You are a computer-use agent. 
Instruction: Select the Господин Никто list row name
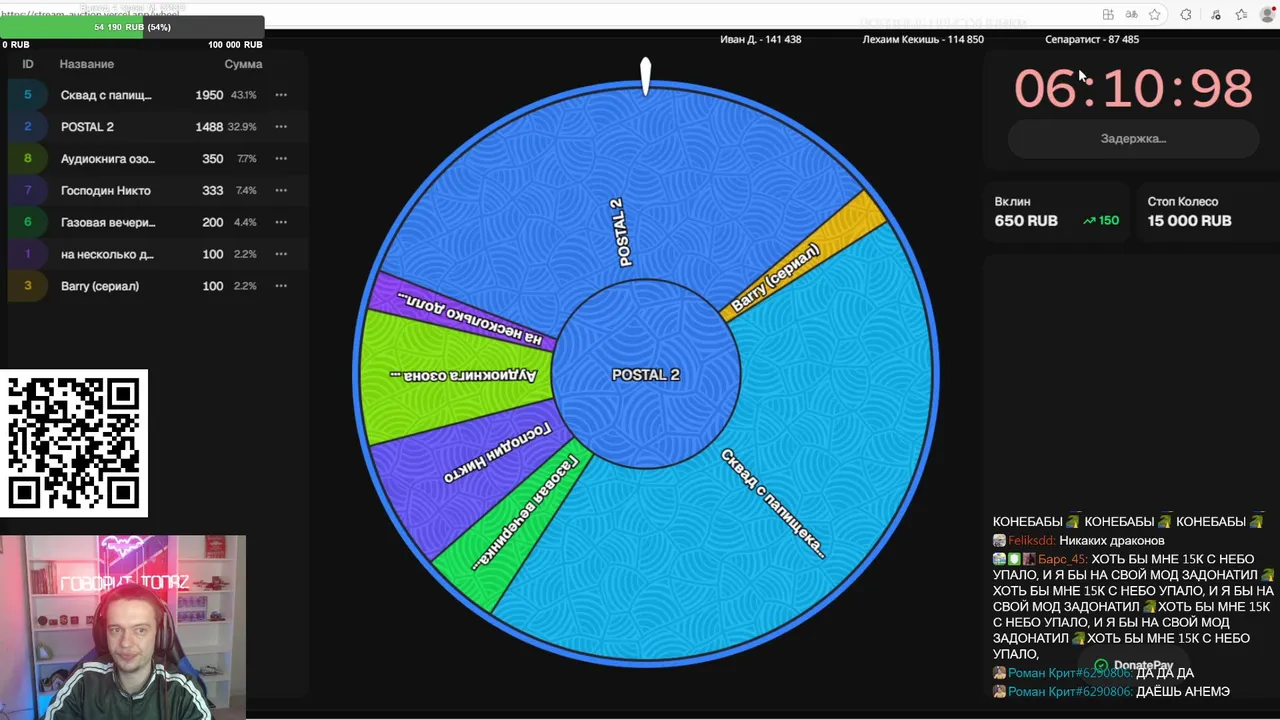tap(105, 190)
